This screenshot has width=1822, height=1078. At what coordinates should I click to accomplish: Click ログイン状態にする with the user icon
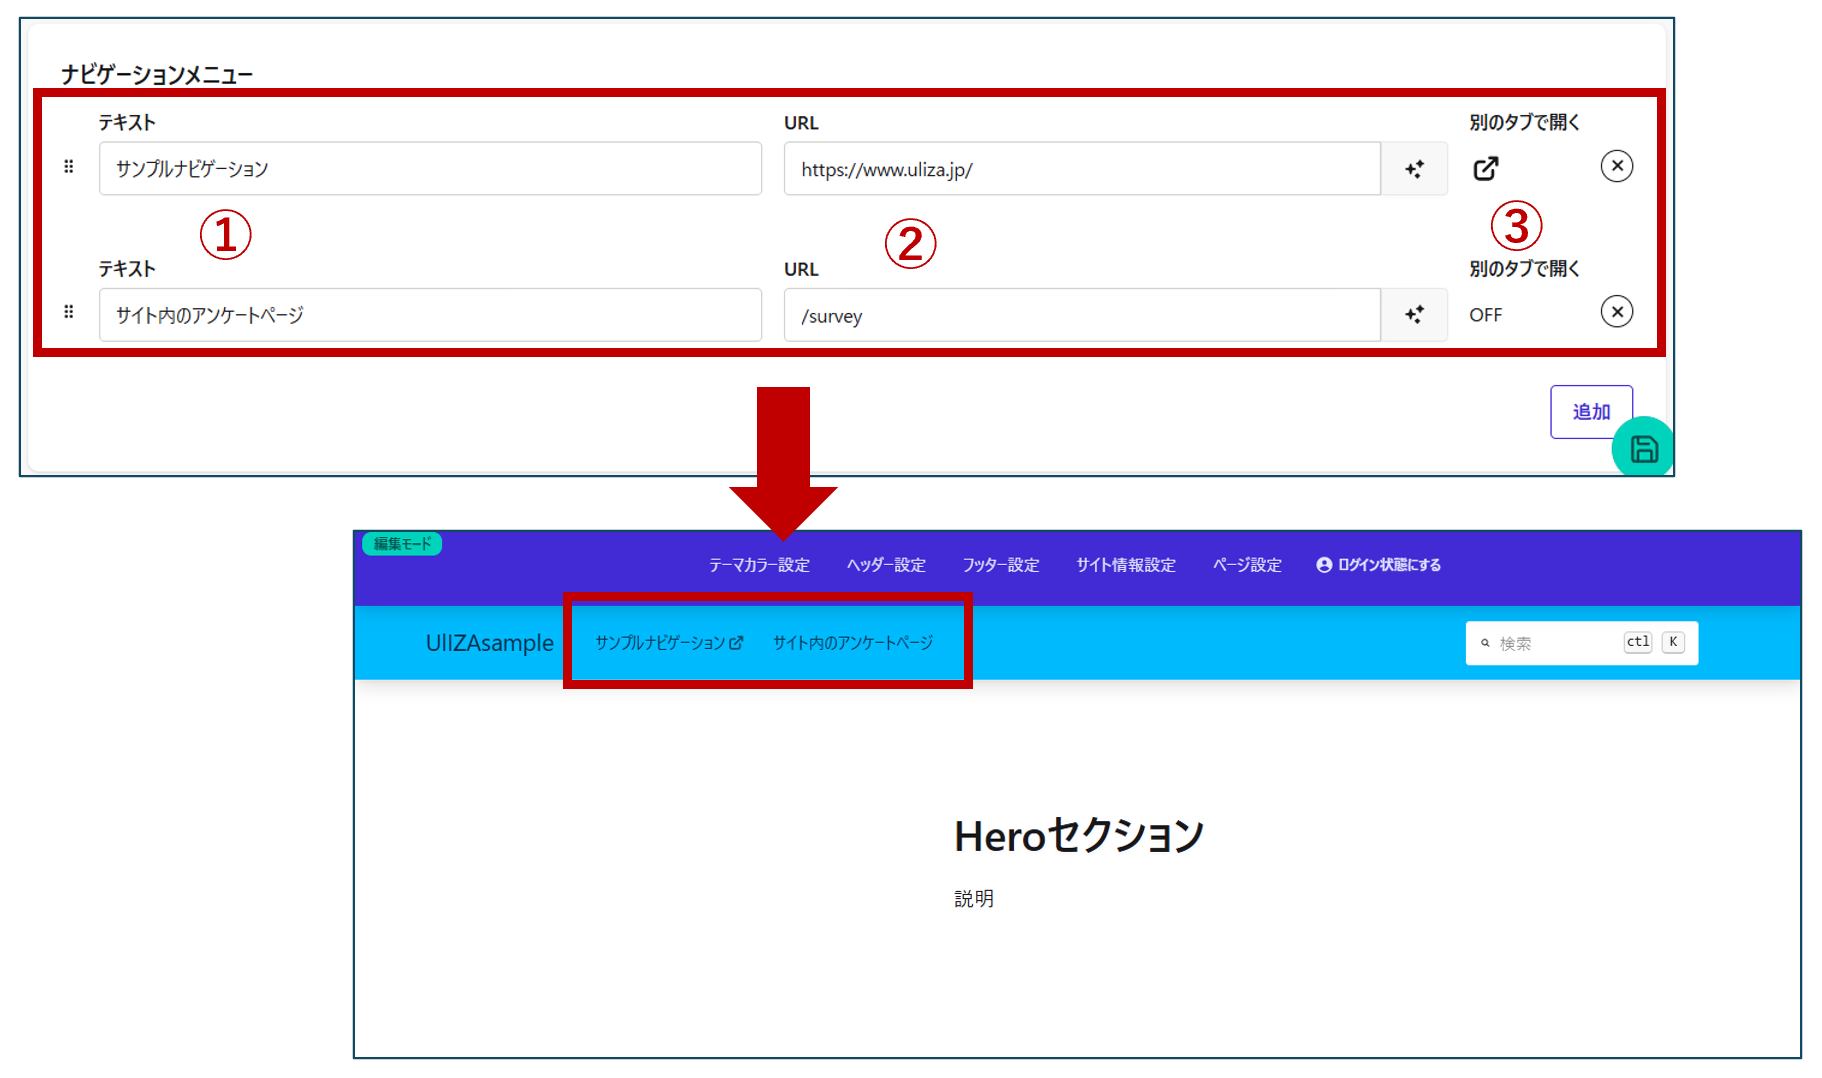[x=1379, y=565]
